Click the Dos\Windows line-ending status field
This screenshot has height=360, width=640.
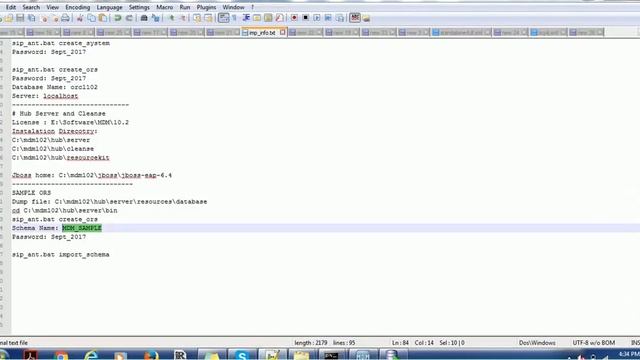click(x=537, y=343)
